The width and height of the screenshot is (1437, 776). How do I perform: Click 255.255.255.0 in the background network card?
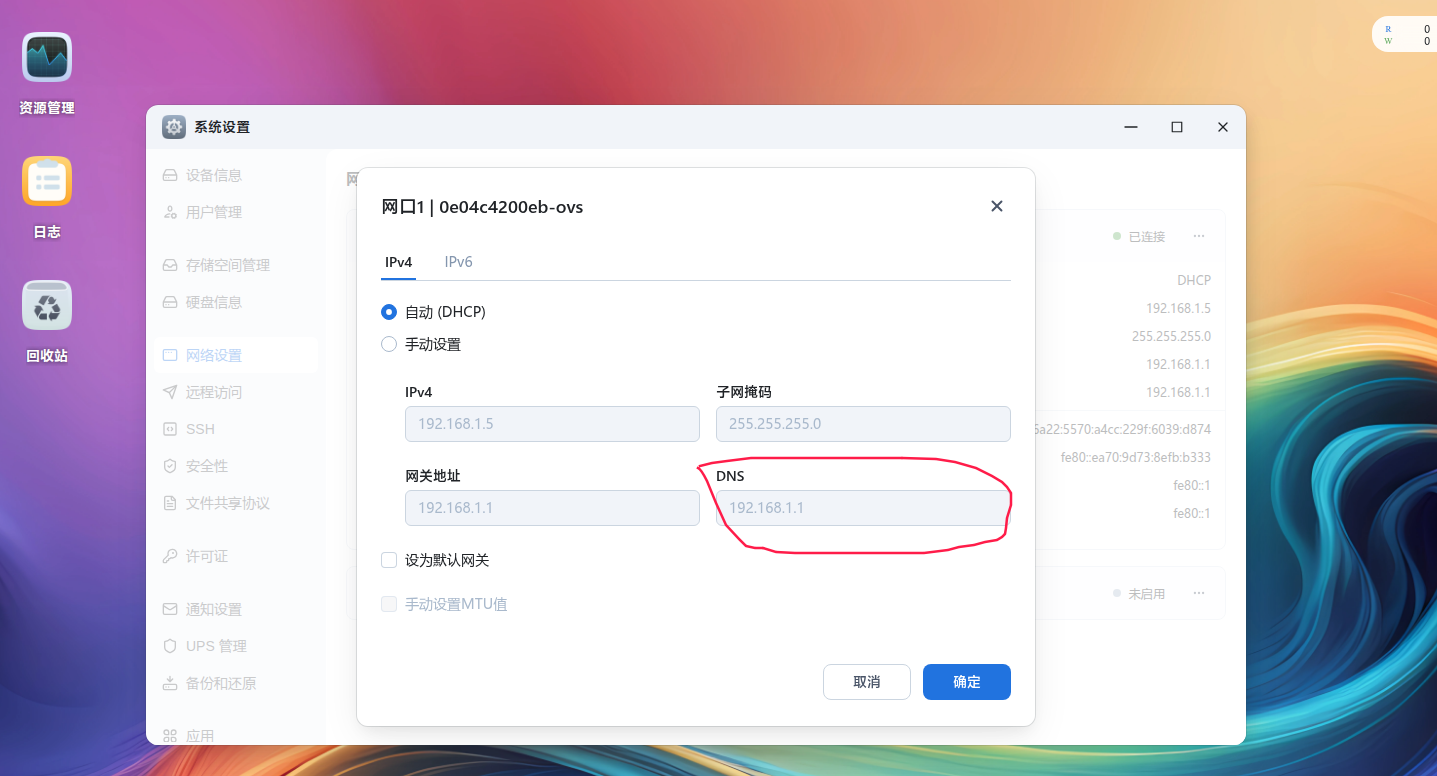[1171, 336]
